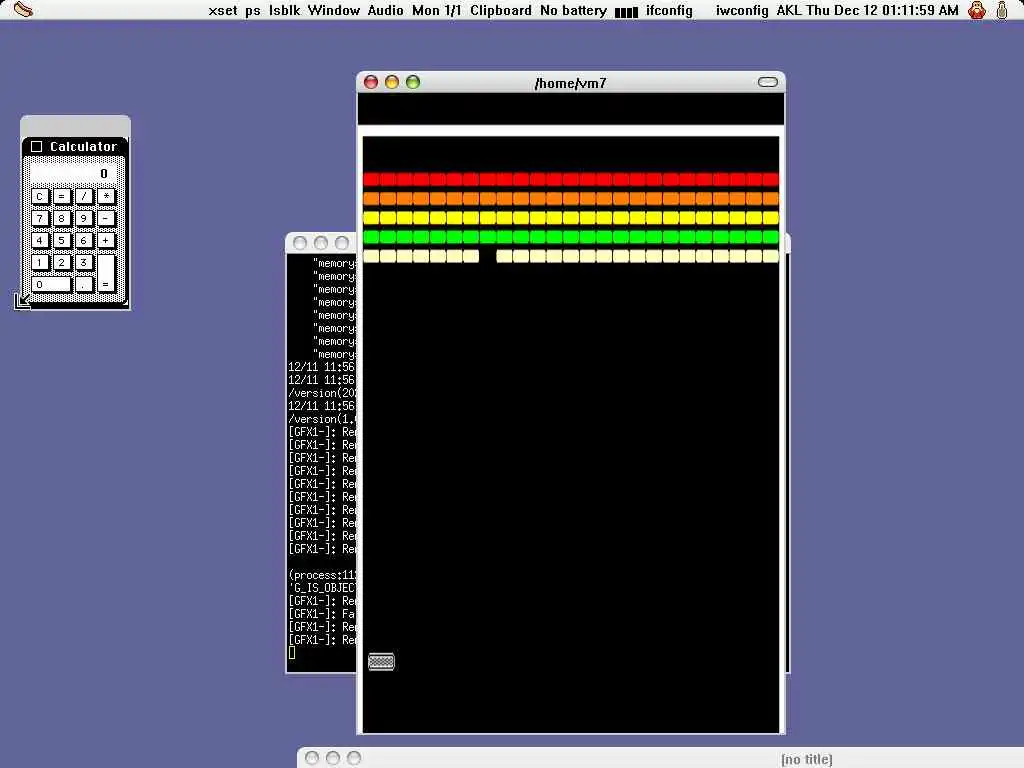The image size is (1024, 768).
Task: Click ifconfig in the menu bar
Action: click(x=669, y=10)
